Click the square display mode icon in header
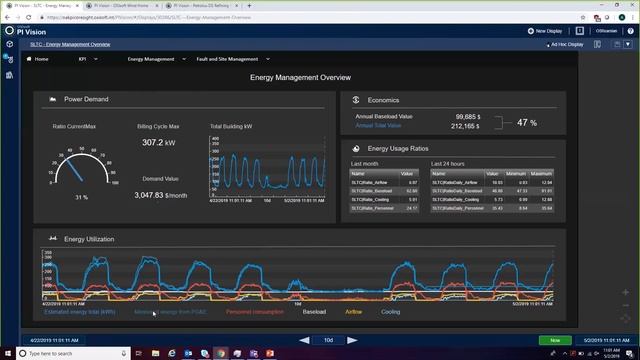The height and width of the screenshot is (360, 640). 580,31
